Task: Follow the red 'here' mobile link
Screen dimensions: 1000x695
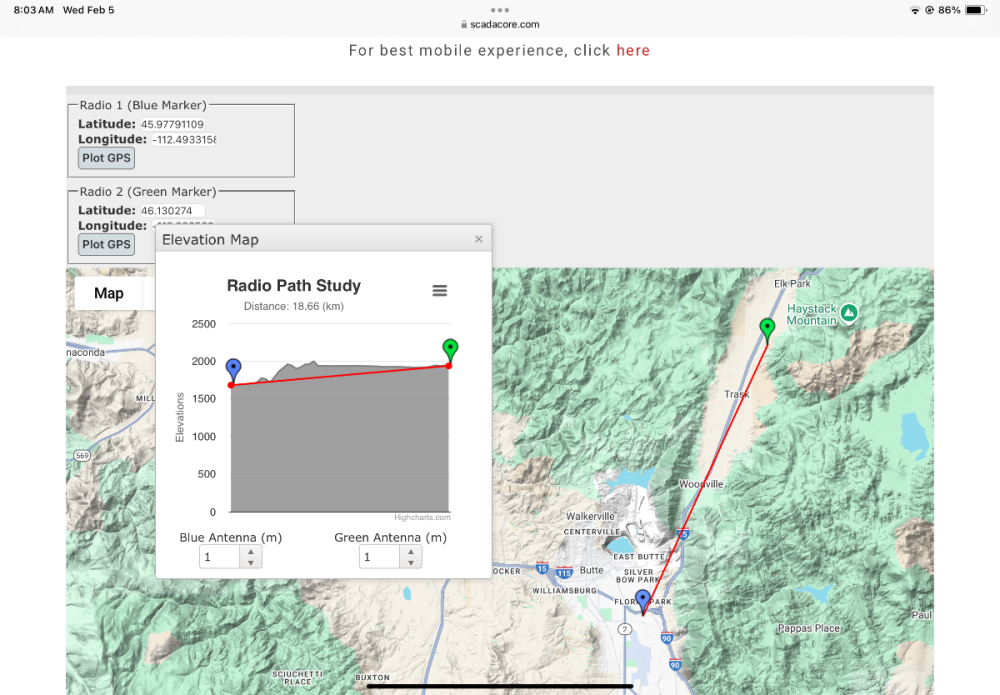Action: pyautogui.click(x=633, y=50)
